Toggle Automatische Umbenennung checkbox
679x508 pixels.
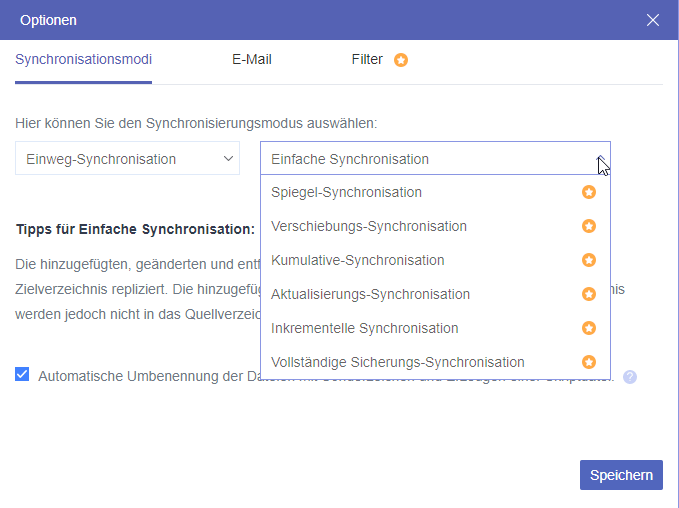22,375
